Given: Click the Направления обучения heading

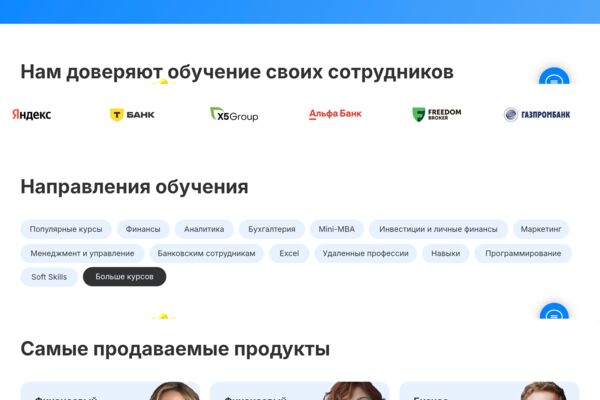Looking at the screenshot, I should pos(134,187).
